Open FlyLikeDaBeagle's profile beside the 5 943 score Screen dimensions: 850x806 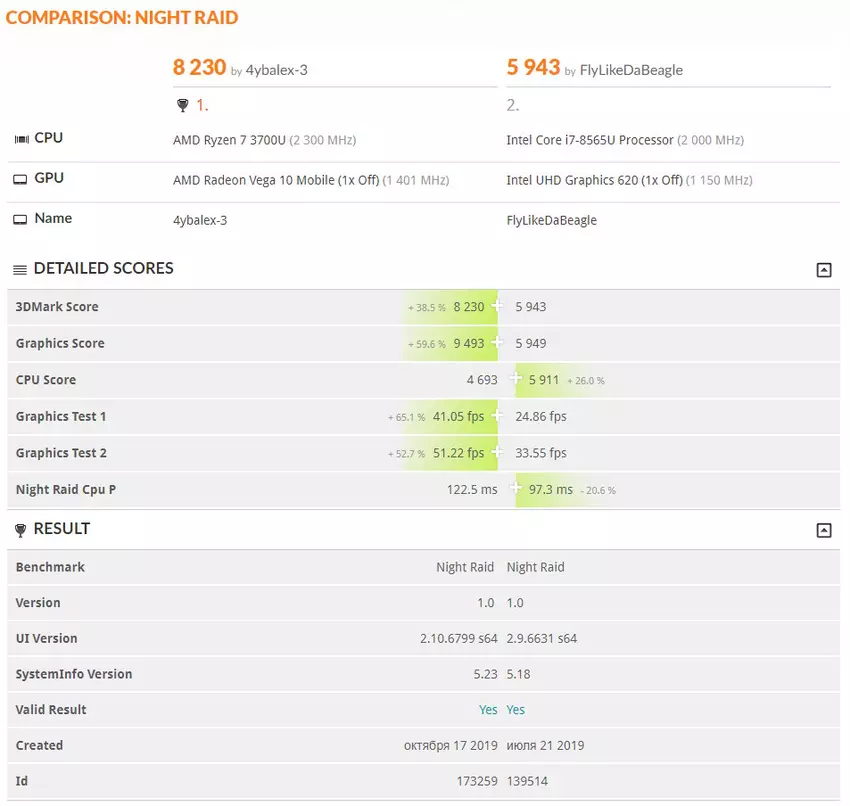click(631, 71)
